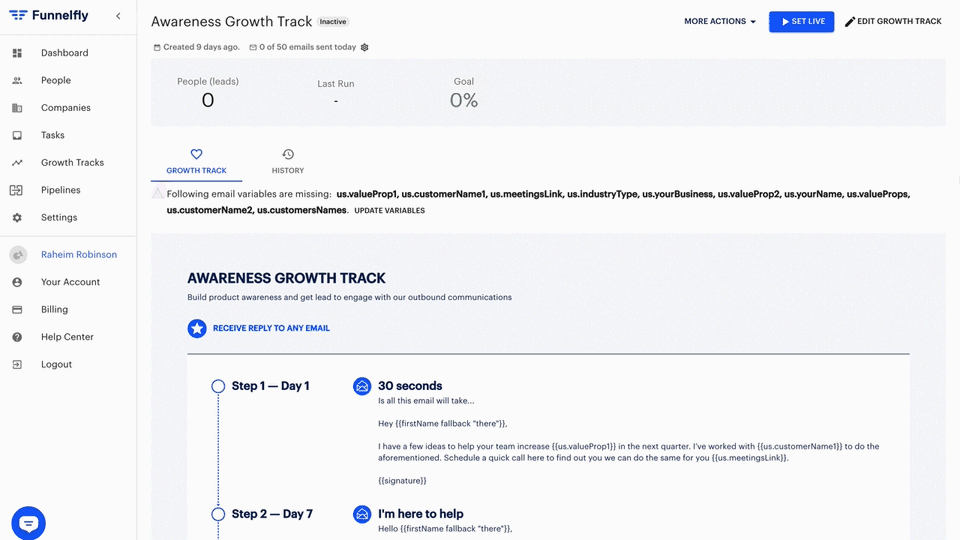Click the Pipelines icon

click(17, 190)
